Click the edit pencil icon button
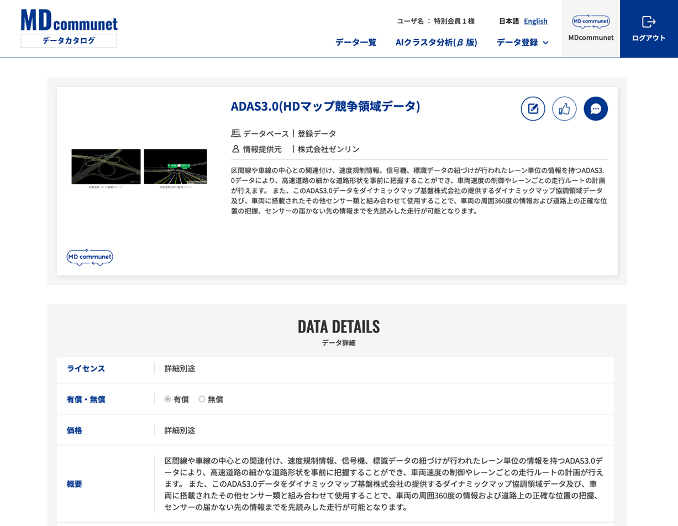The height and width of the screenshot is (526, 678). tap(534, 109)
